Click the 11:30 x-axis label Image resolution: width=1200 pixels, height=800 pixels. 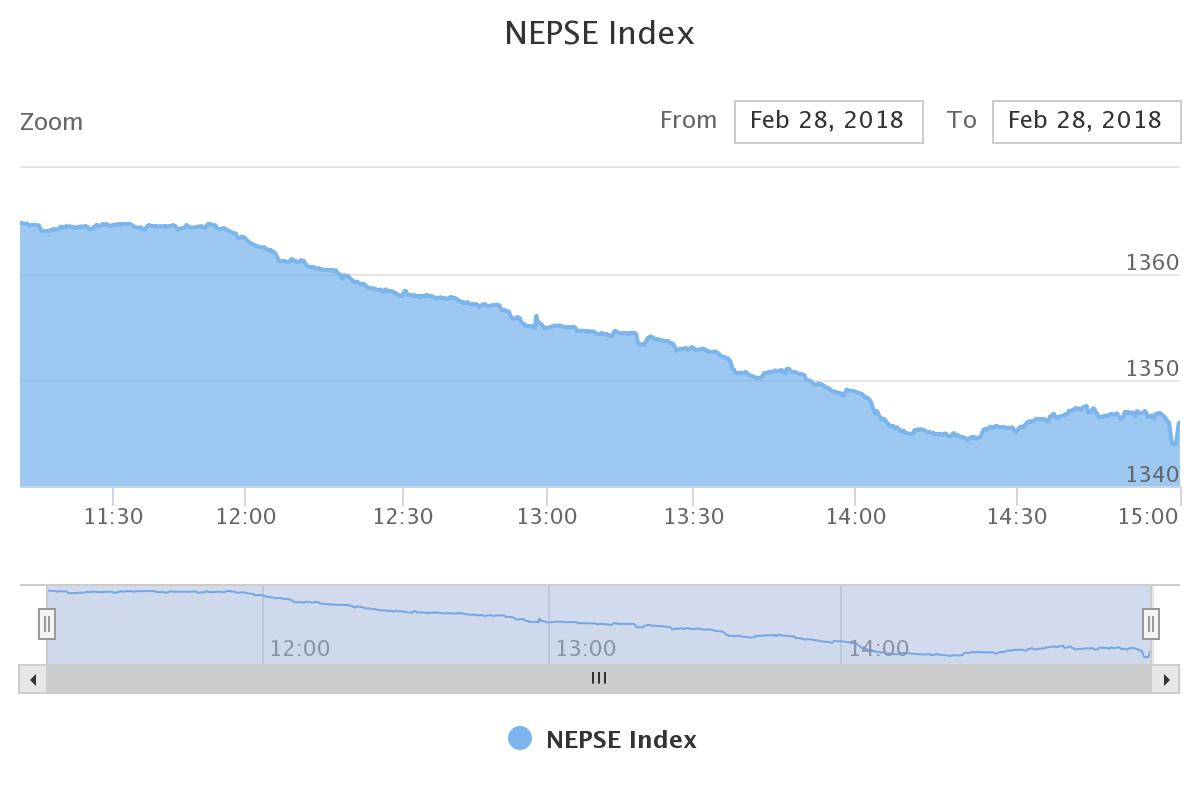click(x=113, y=516)
